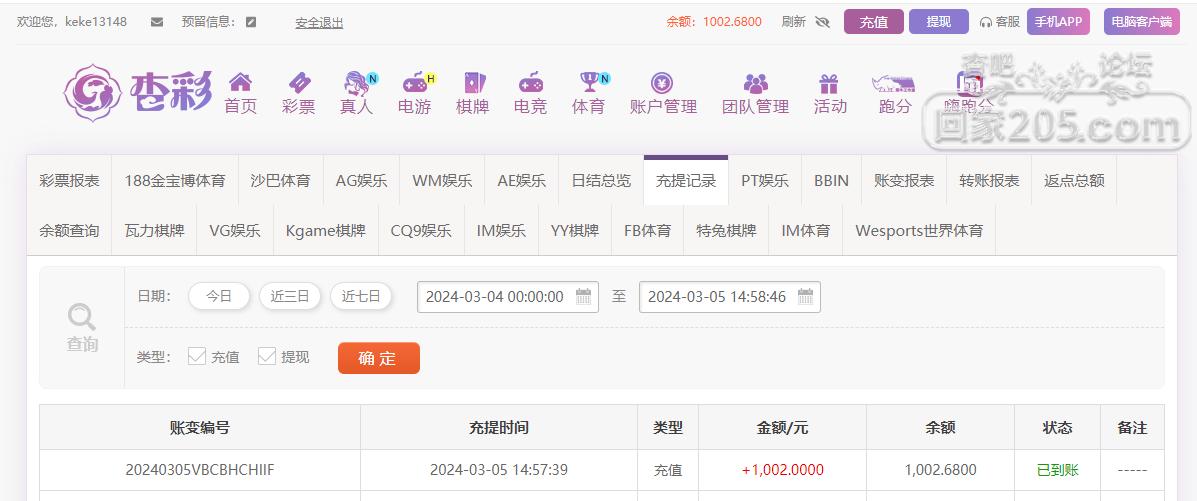Edit reserved info pencil icon
The height and width of the screenshot is (501, 1197).
[251, 22]
